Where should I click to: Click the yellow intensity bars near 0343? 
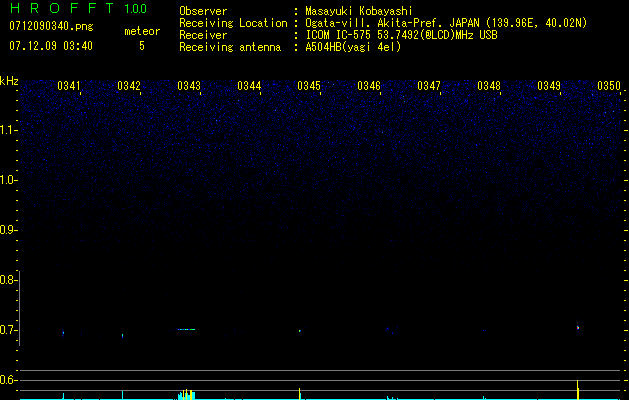point(187,394)
